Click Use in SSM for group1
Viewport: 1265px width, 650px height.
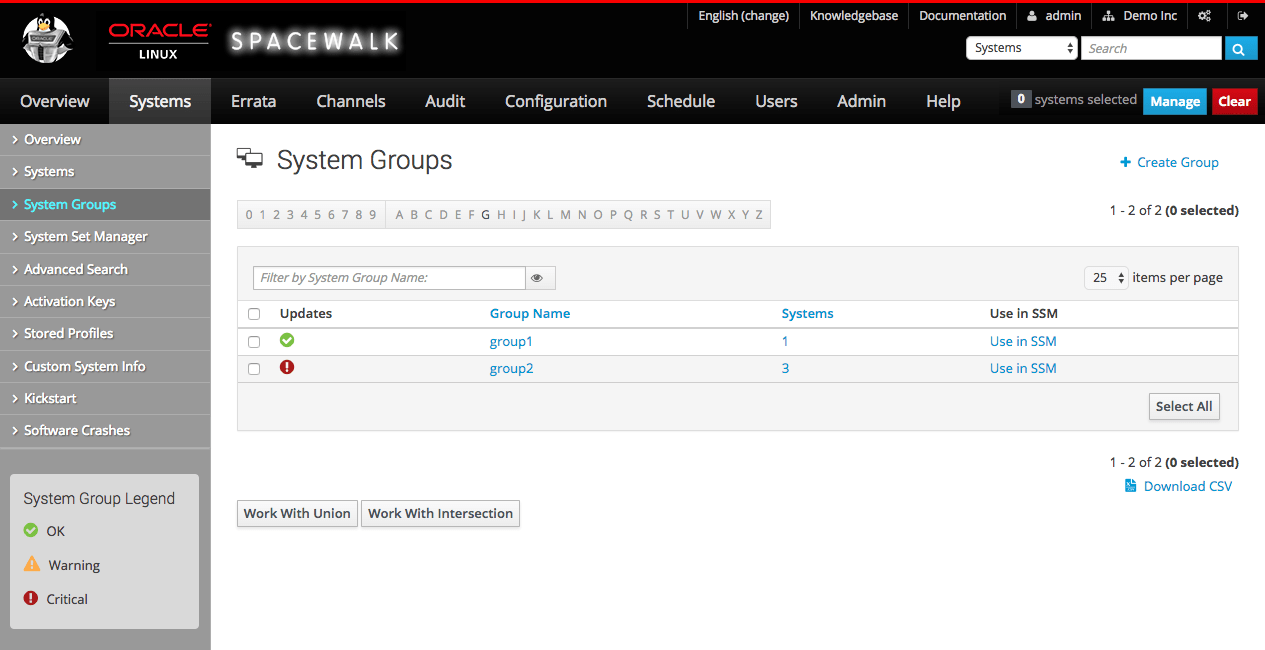click(1023, 341)
